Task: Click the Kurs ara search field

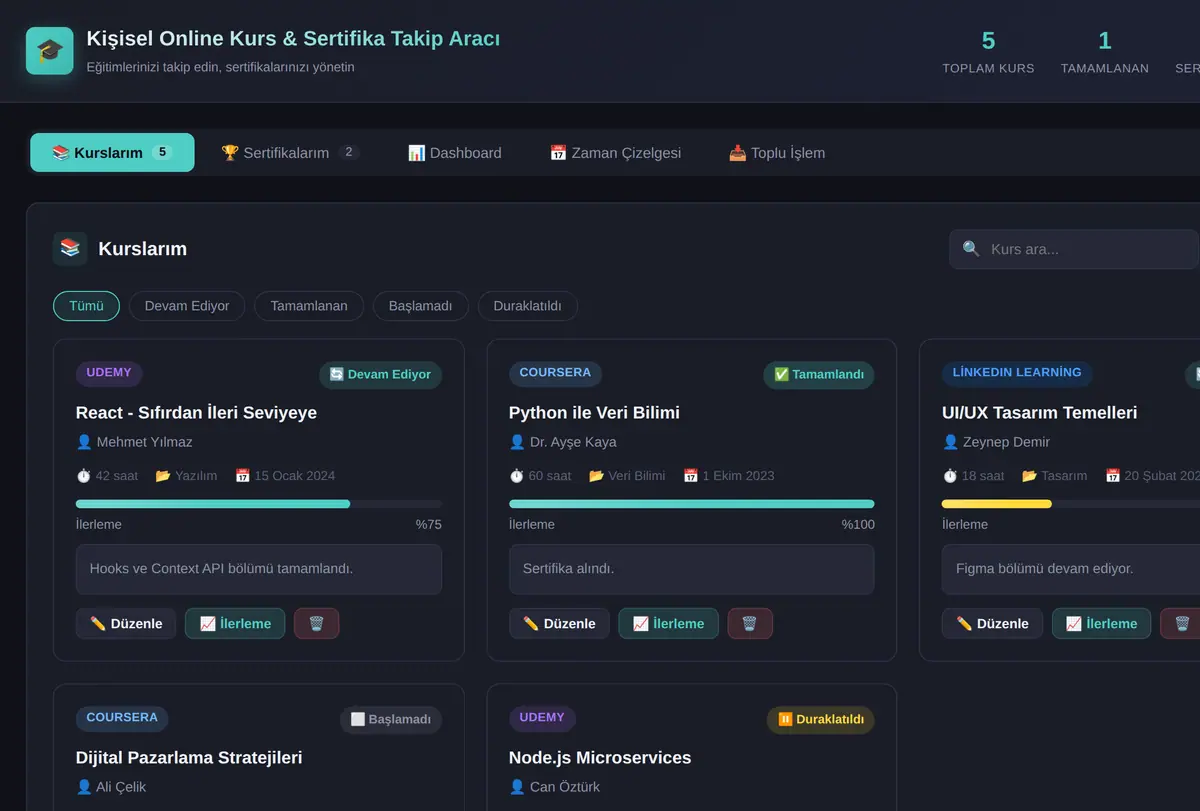Action: coord(1075,249)
